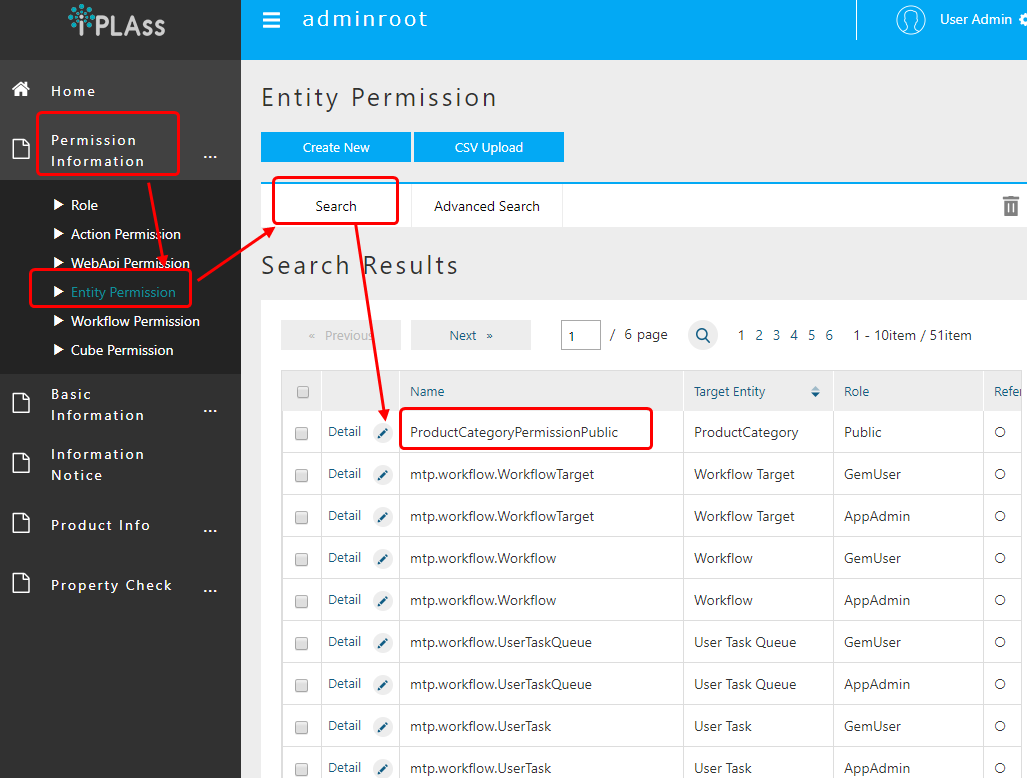The height and width of the screenshot is (778, 1027).
Task: Click the Home house icon
Action: [21, 89]
